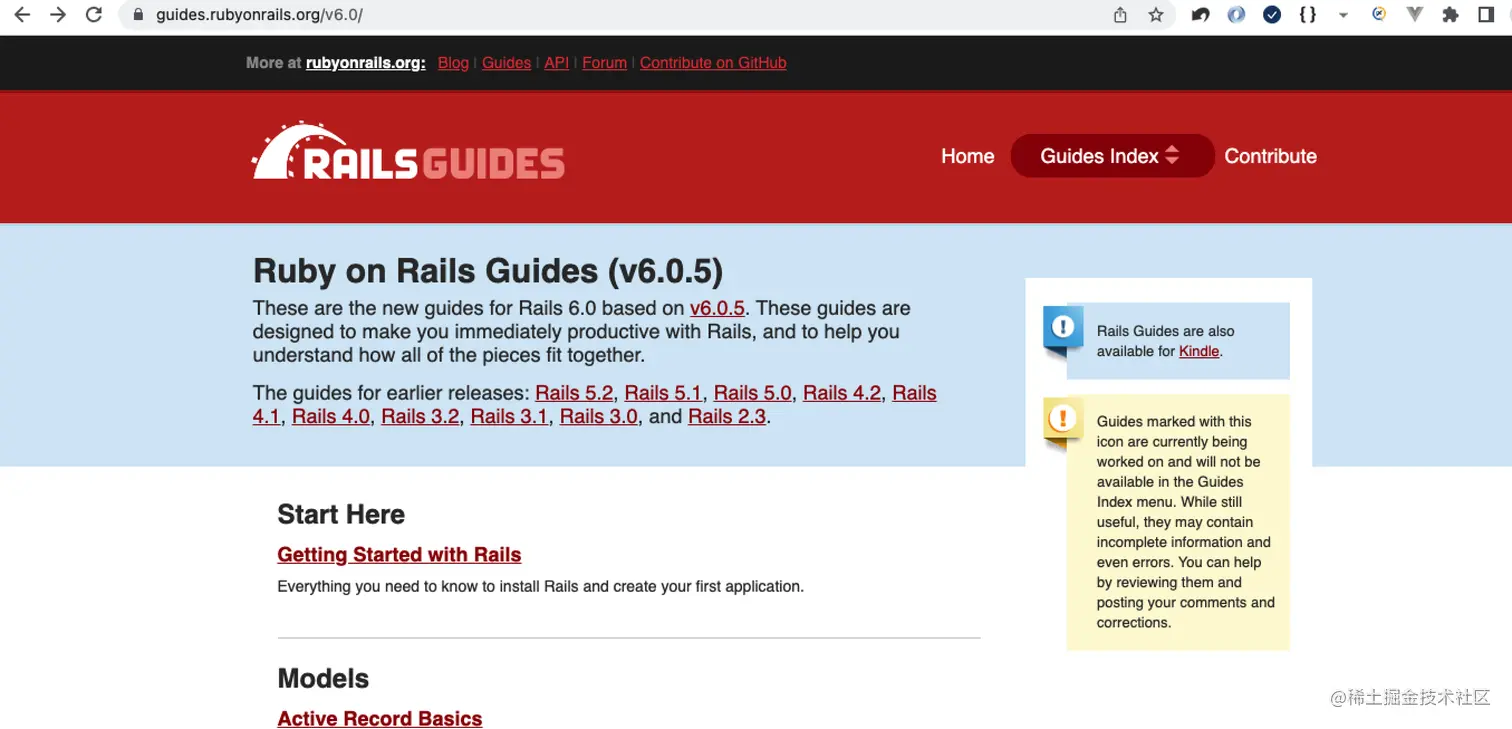1512x729 pixels.
Task: Open rubyonrails.org link in top bar
Action: click(365, 62)
